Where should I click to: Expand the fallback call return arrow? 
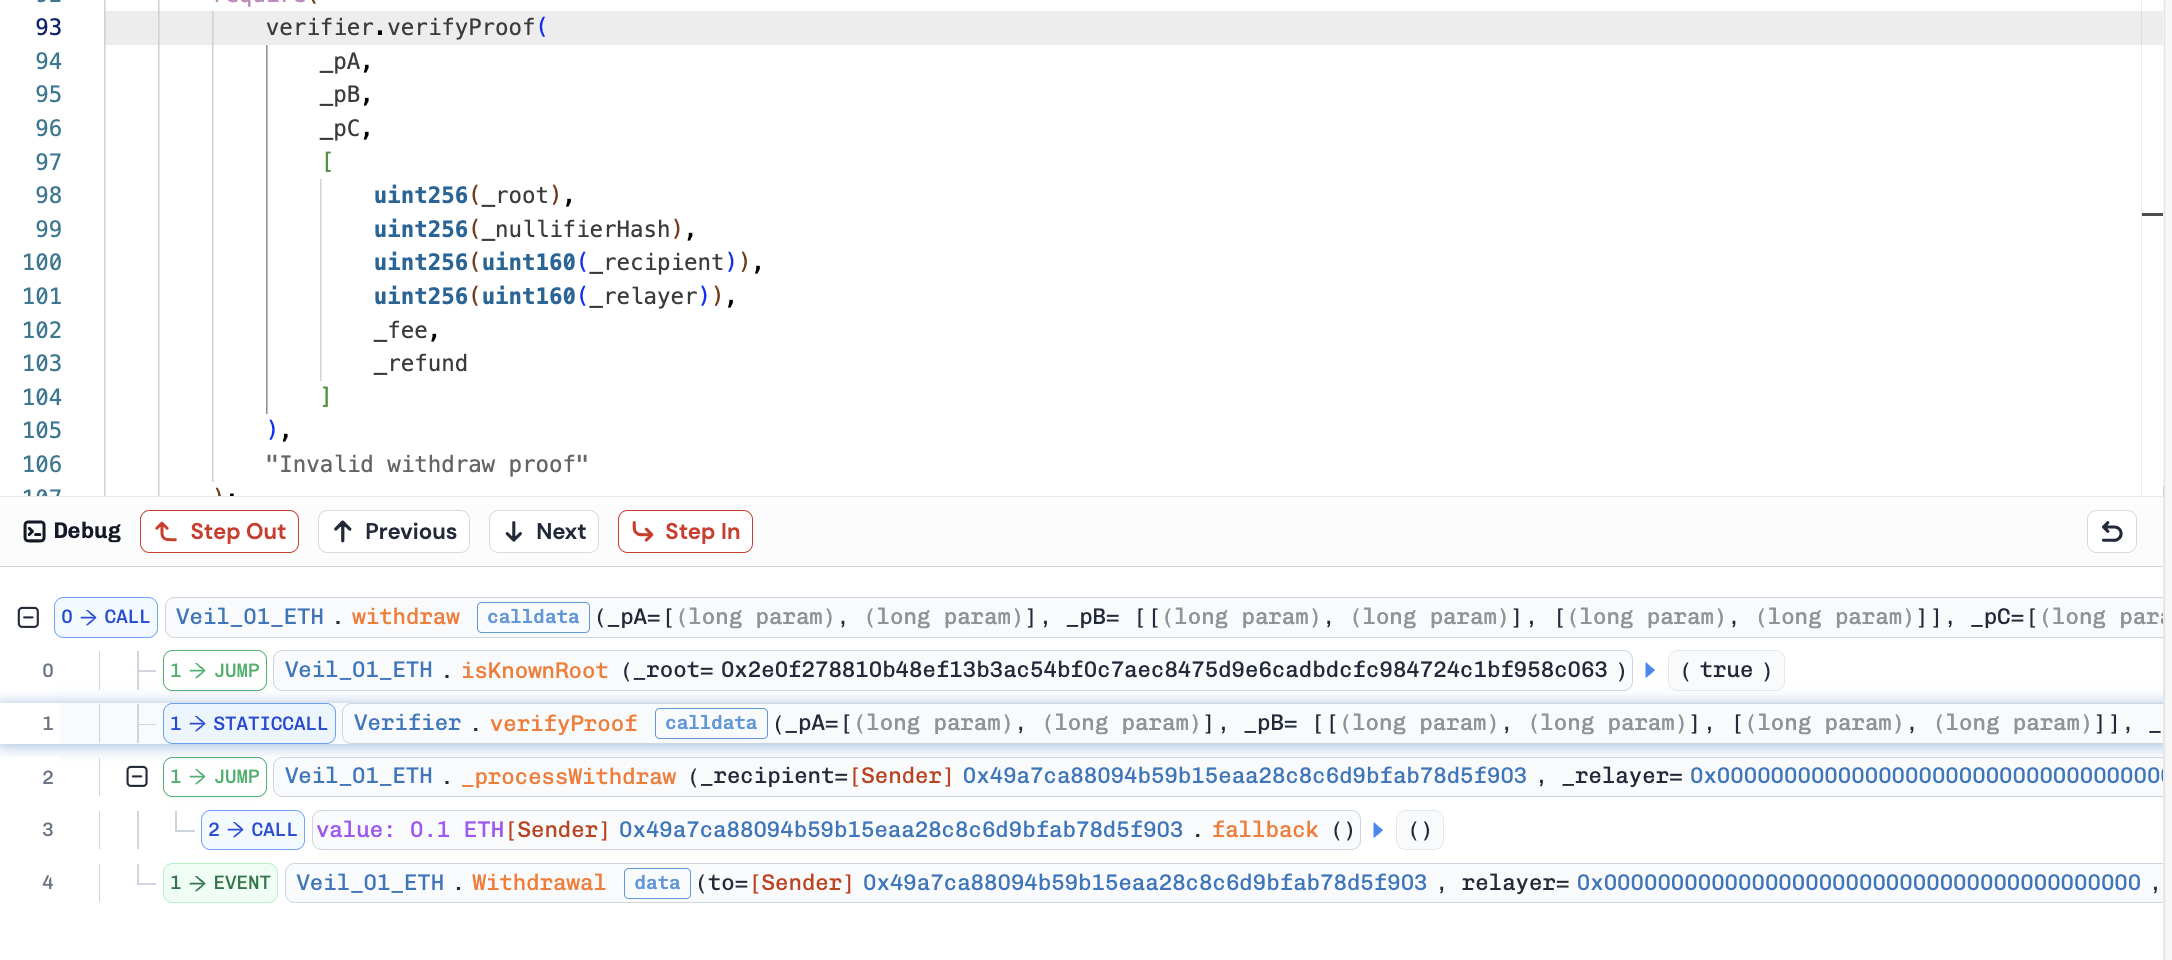[x=1378, y=830]
